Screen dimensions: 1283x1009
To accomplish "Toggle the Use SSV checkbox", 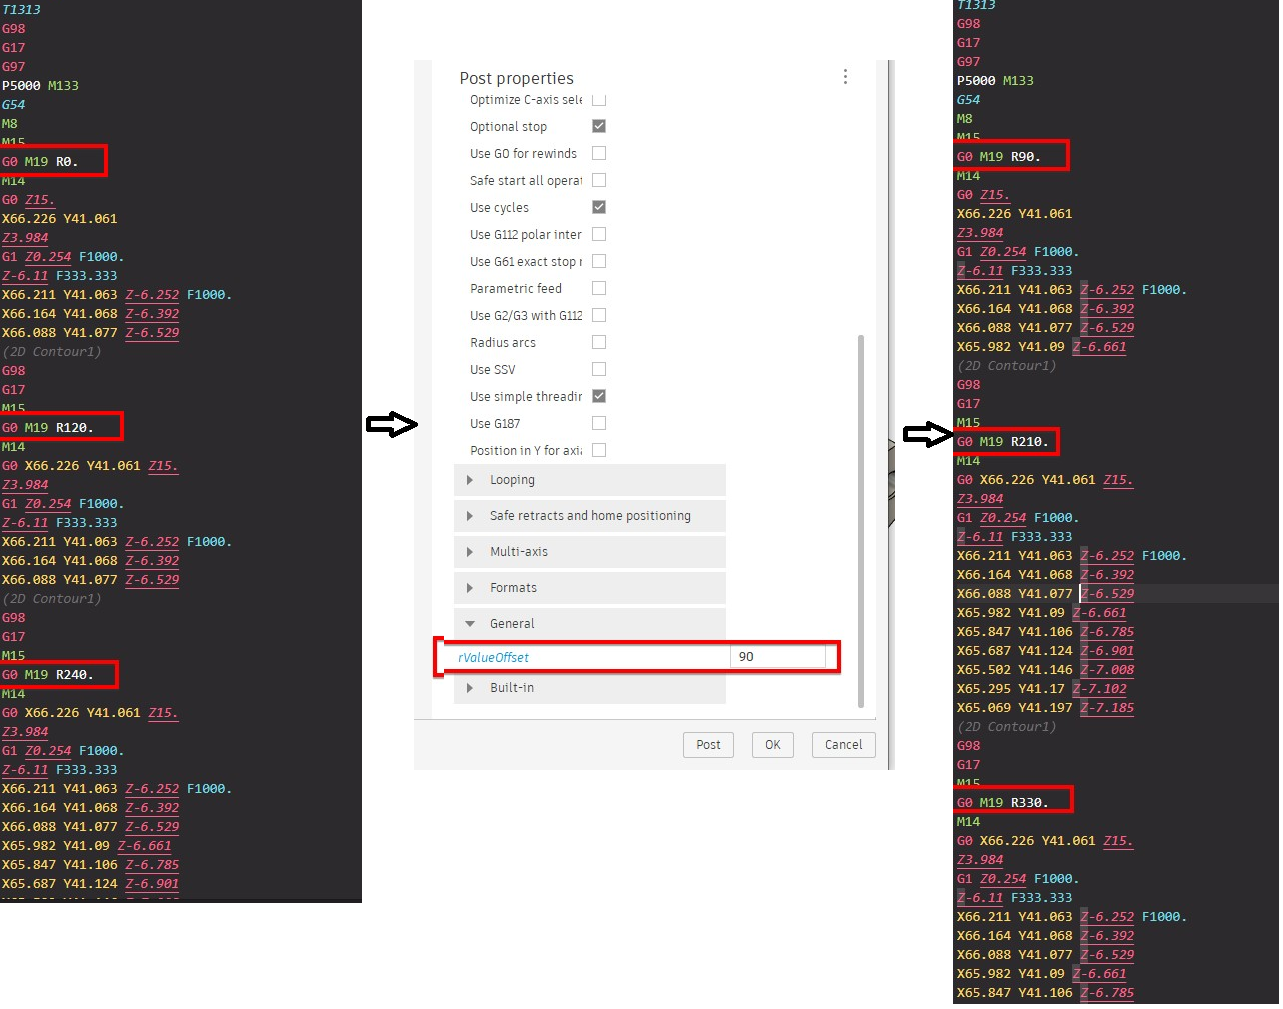I will coord(599,369).
